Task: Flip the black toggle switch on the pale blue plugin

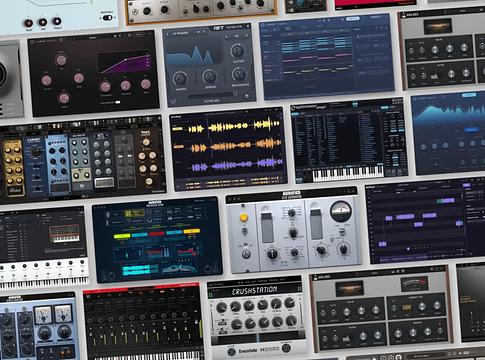Action: click(107, 18)
